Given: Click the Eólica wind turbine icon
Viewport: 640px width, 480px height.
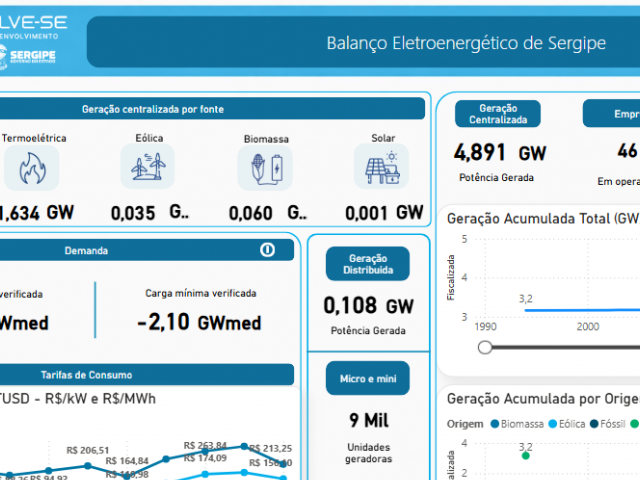Looking at the screenshot, I should (147, 167).
